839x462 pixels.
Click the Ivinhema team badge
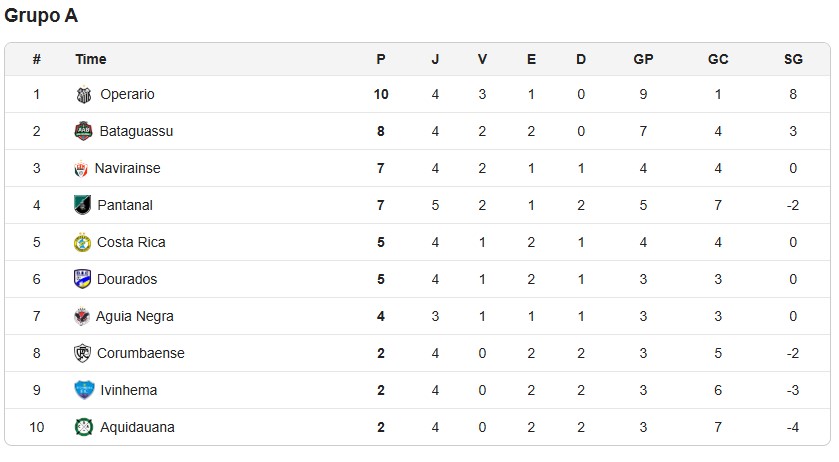pos(83,390)
